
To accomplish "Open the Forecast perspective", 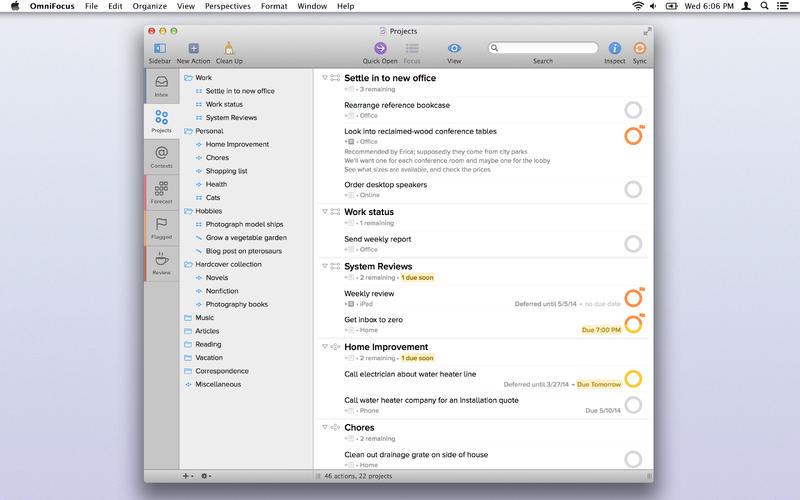I will (x=161, y=192).
